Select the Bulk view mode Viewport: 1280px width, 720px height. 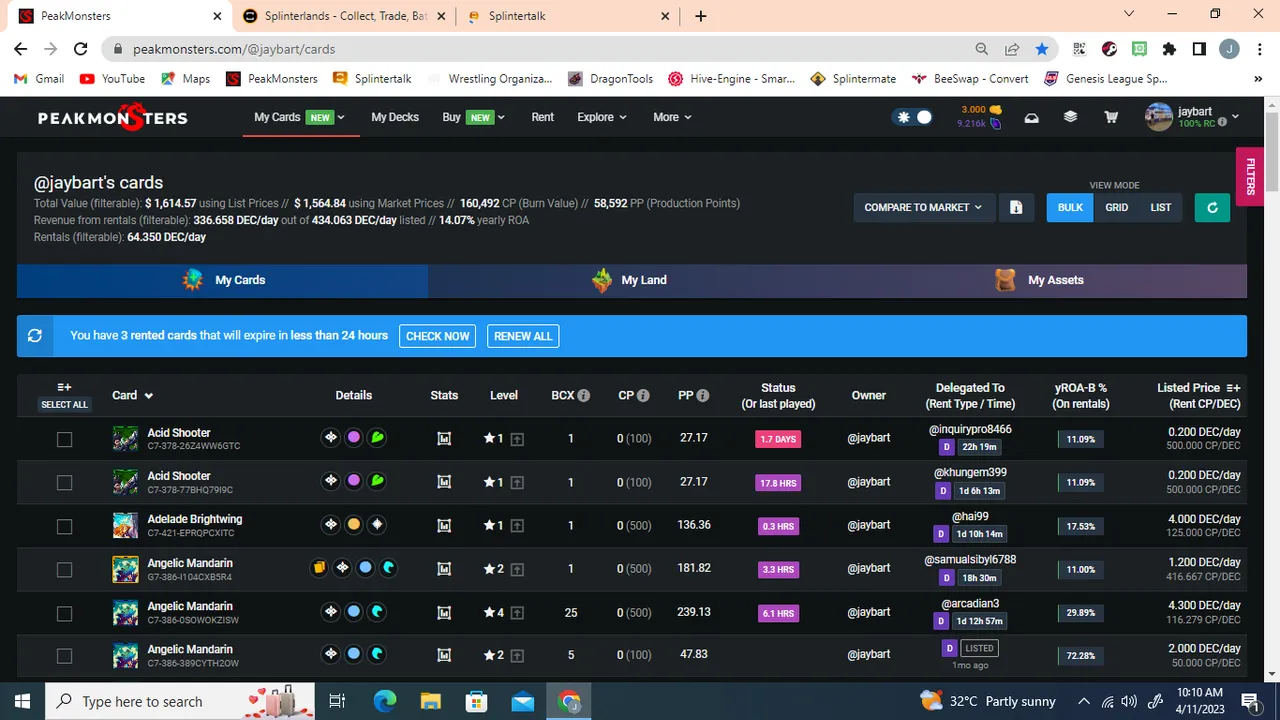(x=1070, y=207)
